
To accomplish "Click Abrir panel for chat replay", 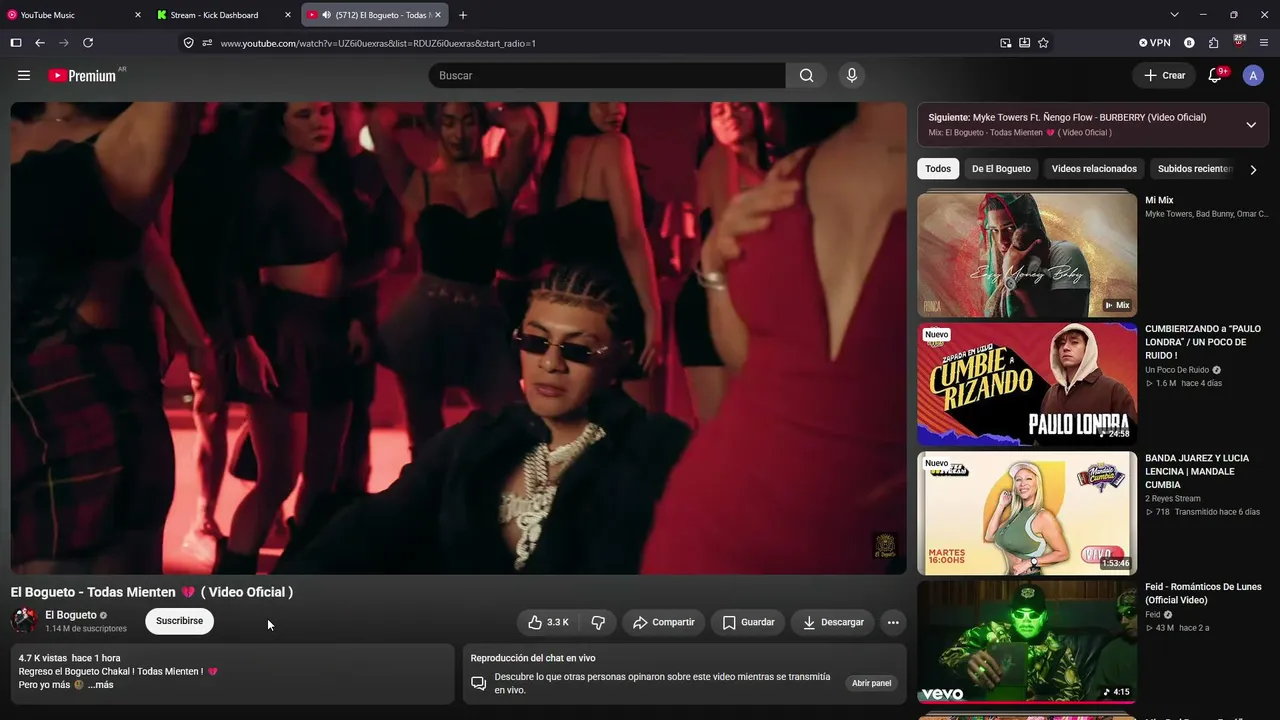I will [871, 684].
